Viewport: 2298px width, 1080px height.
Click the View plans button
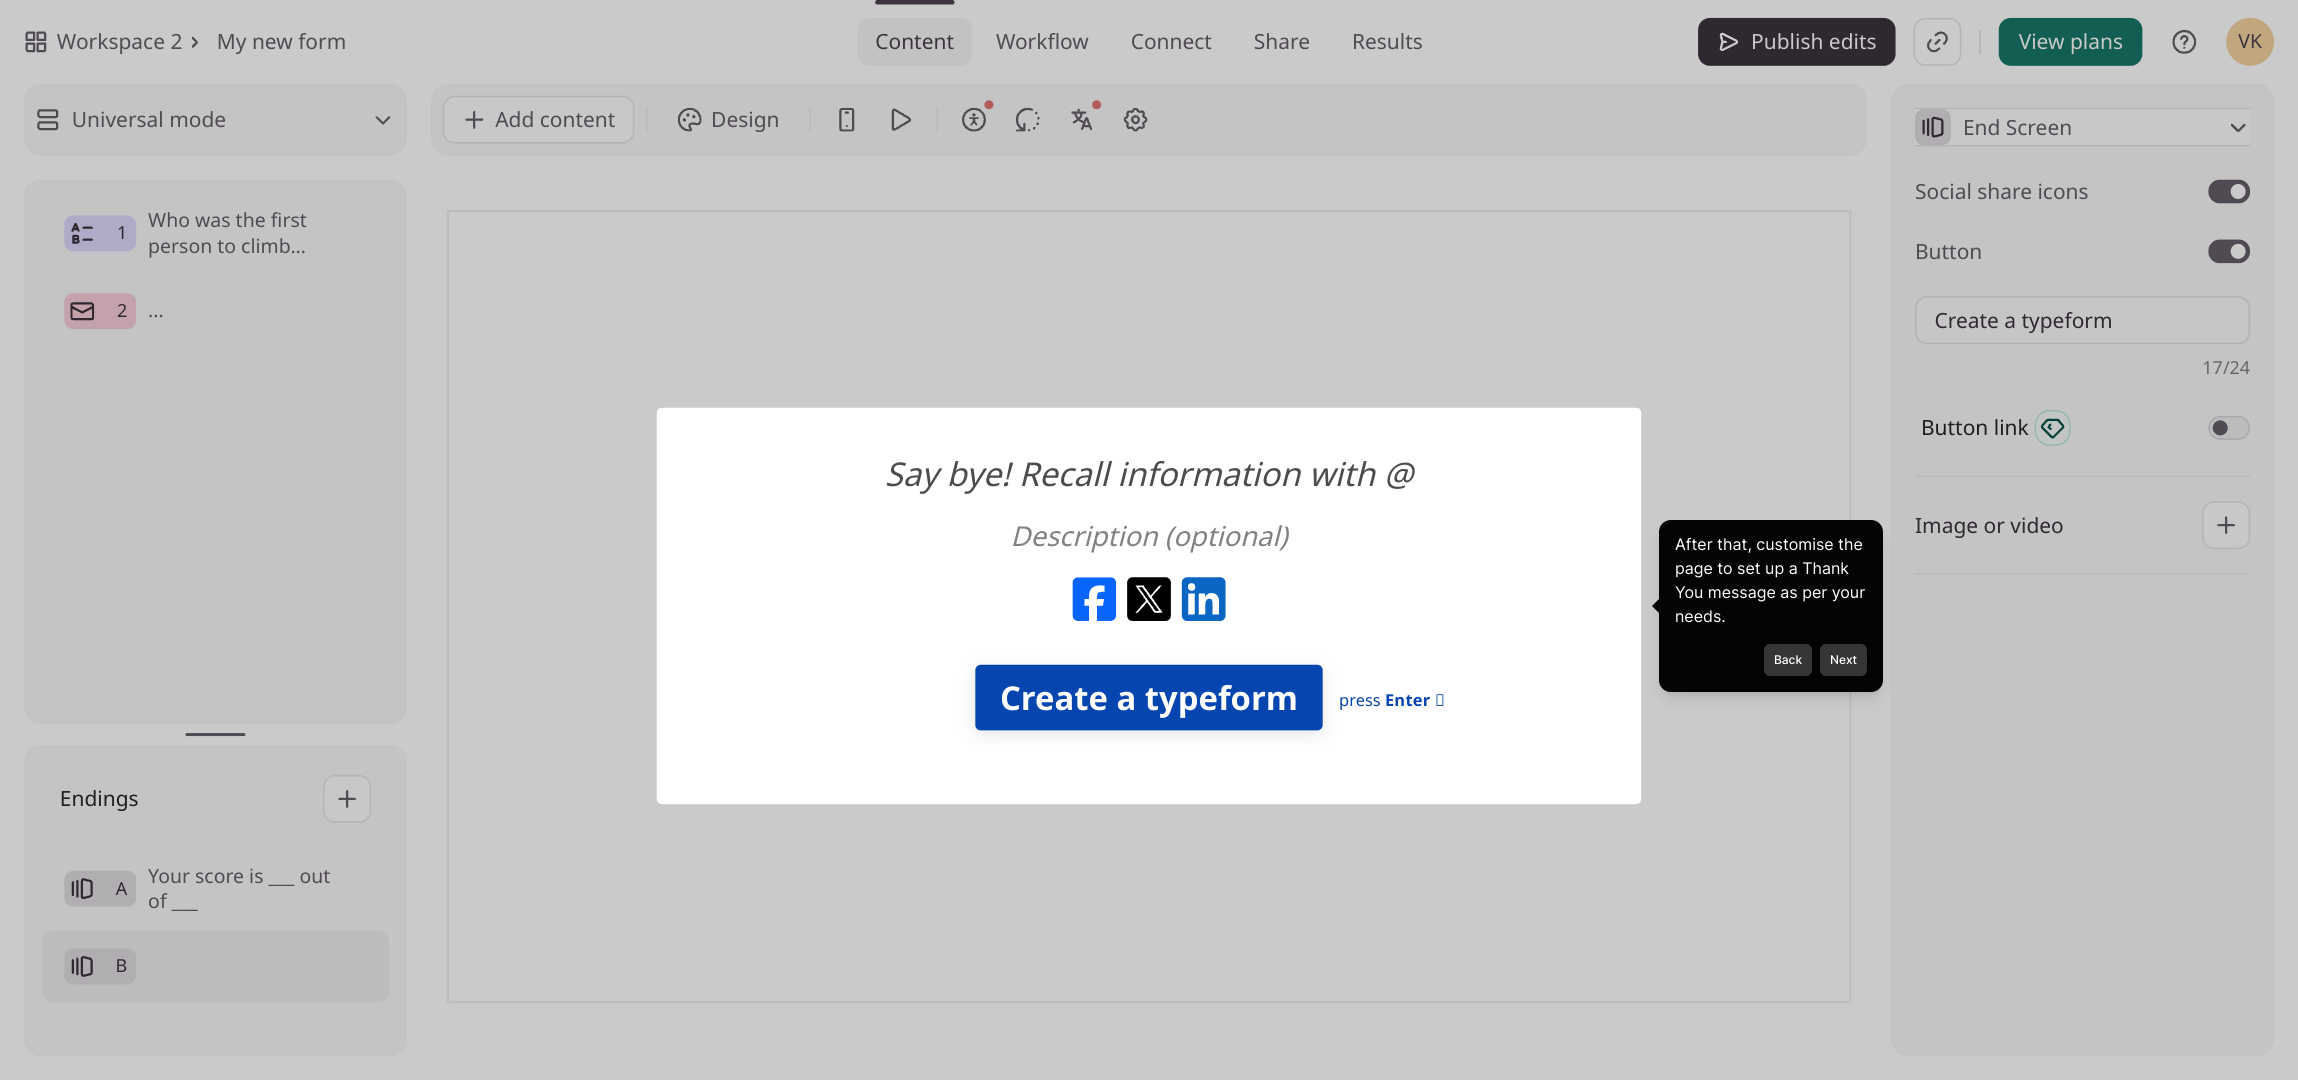point(2070,42)
